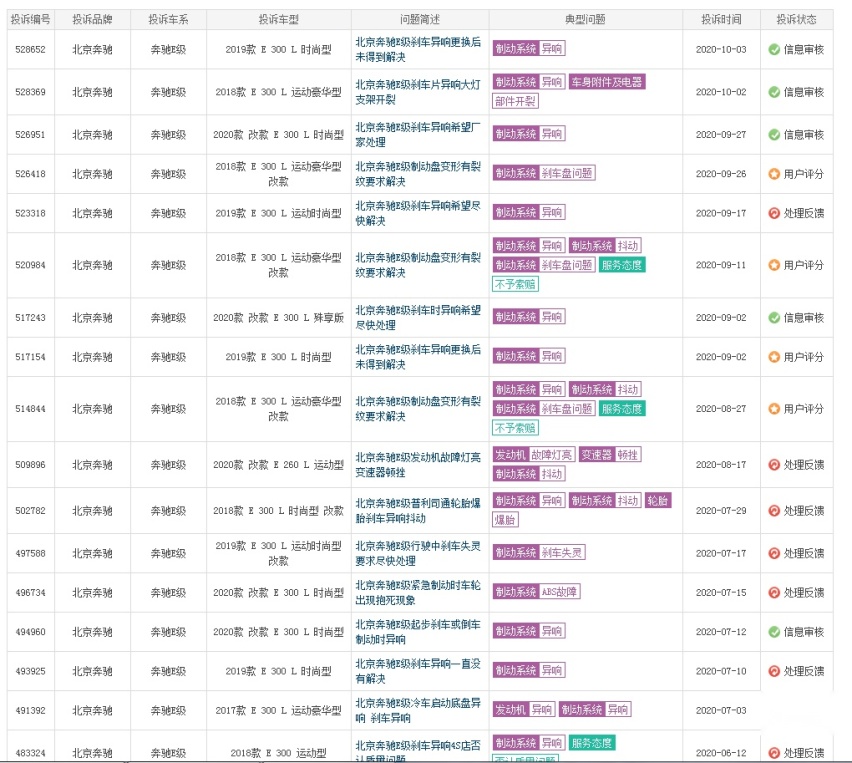Viewport: 852px width, 763px height.
Task: Open complaint 北京奔驰E级刹车片异响大灯支架开裂
Action: 418,92
